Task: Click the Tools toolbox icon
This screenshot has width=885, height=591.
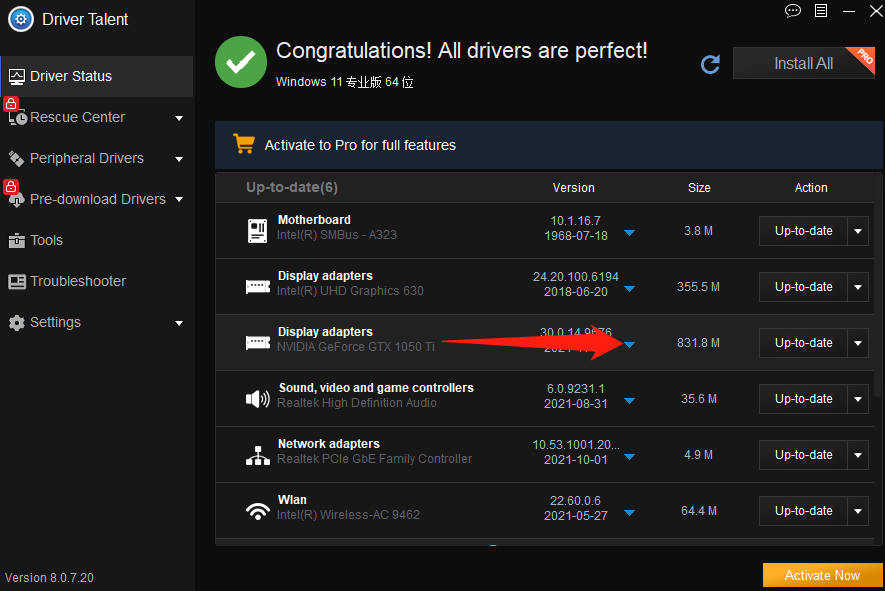Action: 16,240
